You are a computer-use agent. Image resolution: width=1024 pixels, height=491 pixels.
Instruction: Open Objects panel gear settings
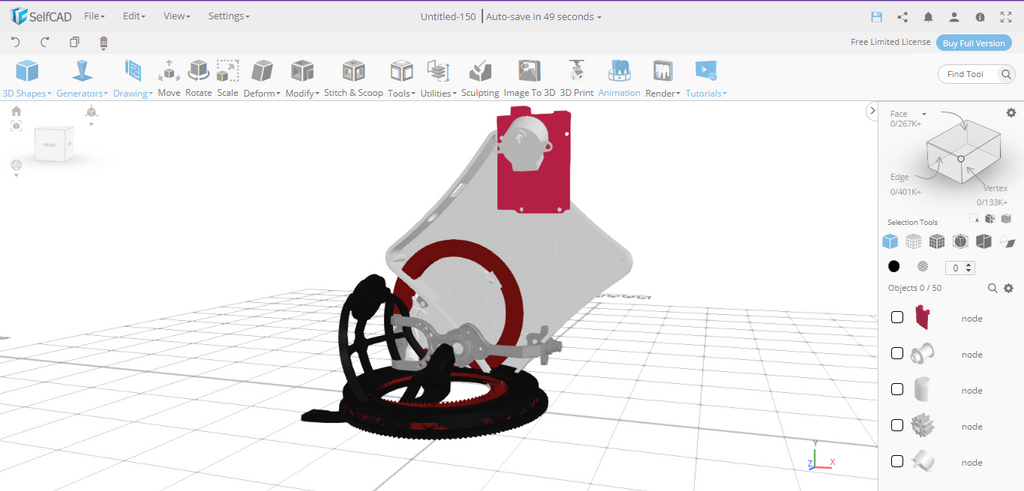[x=1008, y=288]
